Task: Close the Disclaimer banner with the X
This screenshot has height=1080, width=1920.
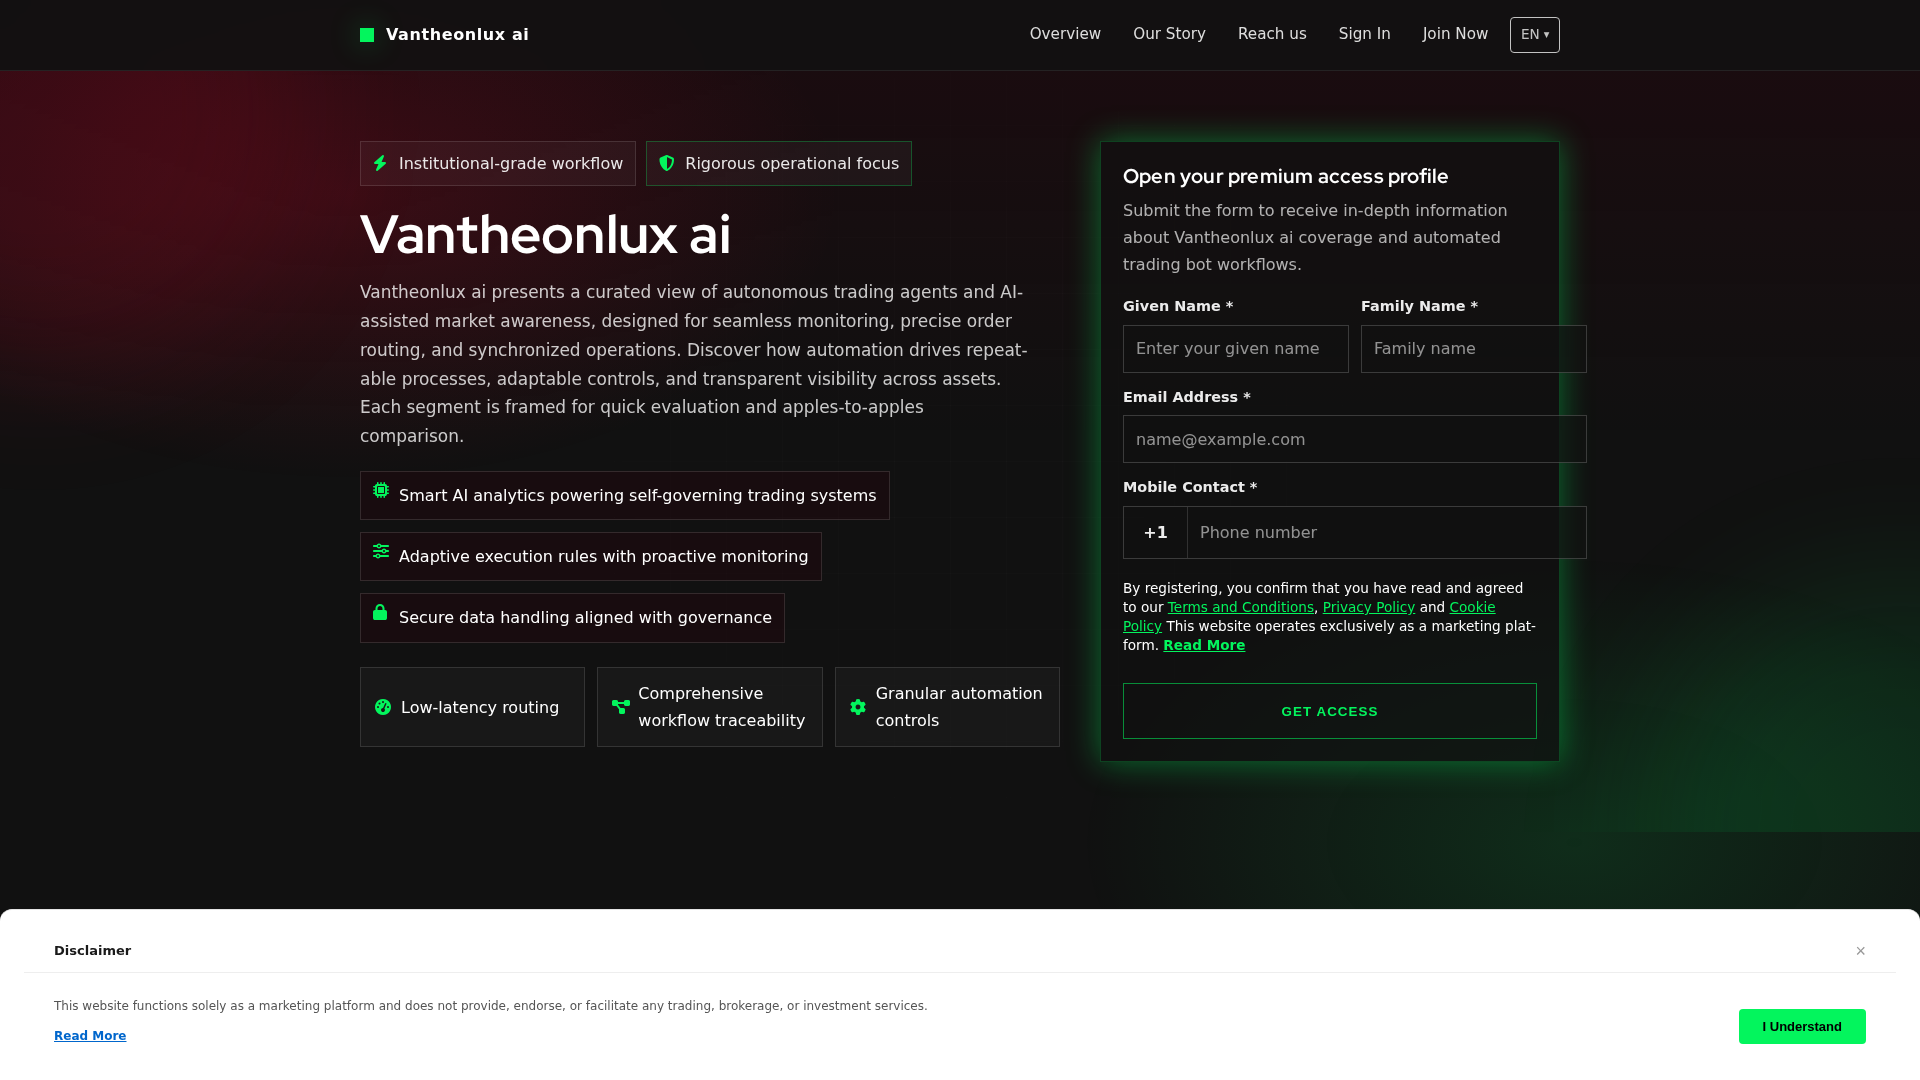Action: pos(1861,951)
